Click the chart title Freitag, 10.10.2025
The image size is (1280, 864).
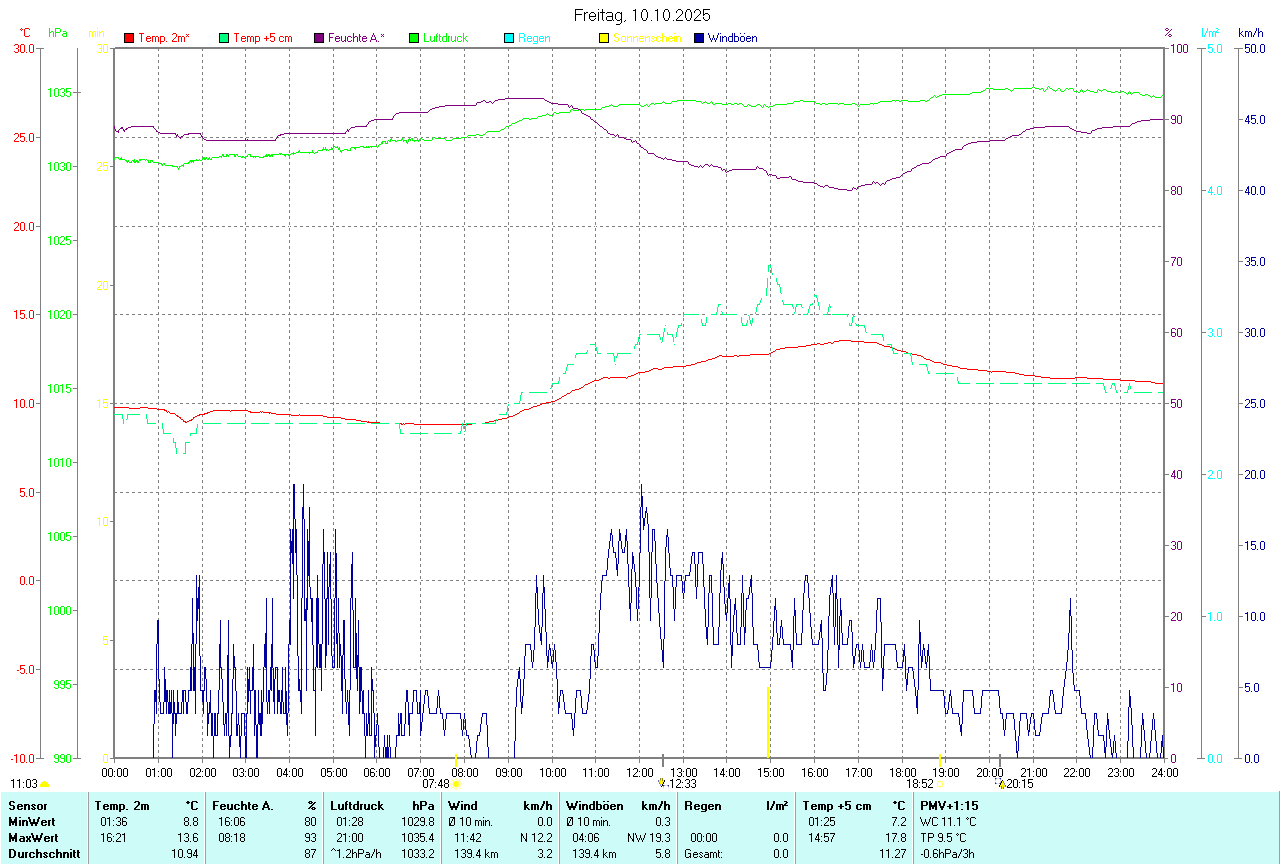point(641,15)
